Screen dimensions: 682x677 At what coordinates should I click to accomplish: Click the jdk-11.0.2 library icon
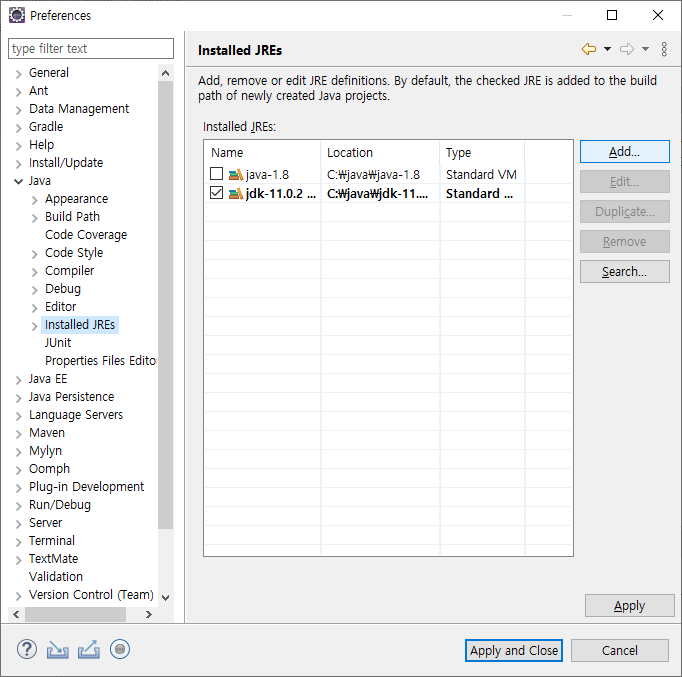(235, 193)
